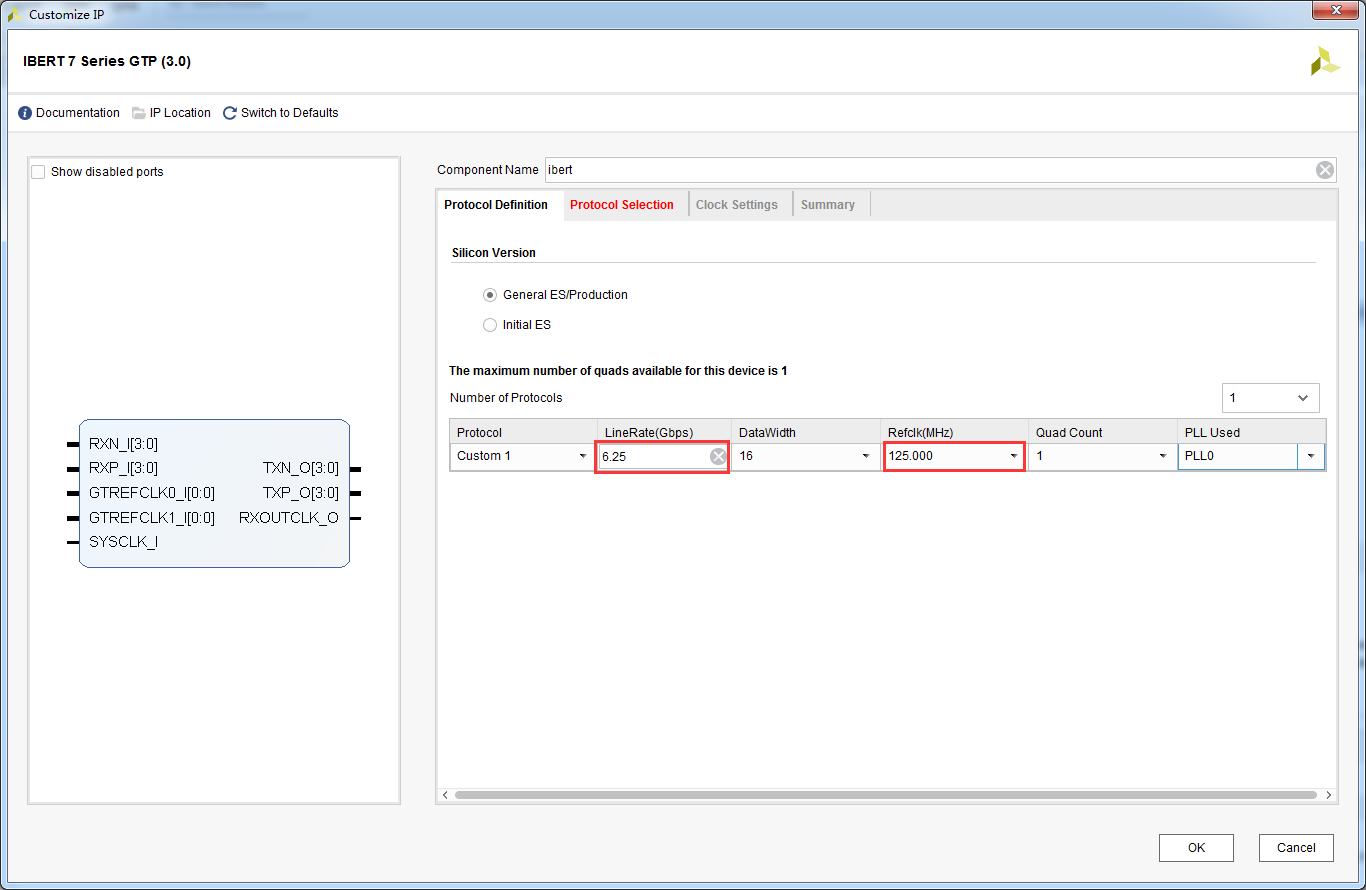Click the Refclk(MHz) column header
This screenshot has width=1366, height=890.
(x=954, y=432)
